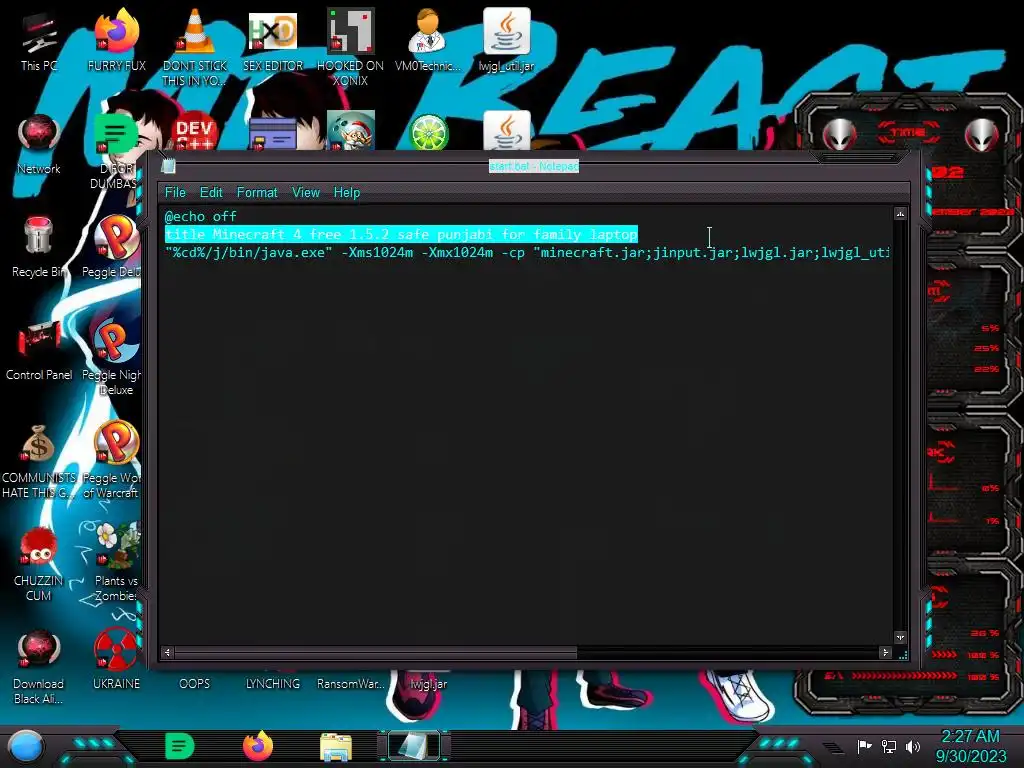Launch Firefox from the taskbar
The height and width of the screenshot is (768, 1024).
coord(258,746)
